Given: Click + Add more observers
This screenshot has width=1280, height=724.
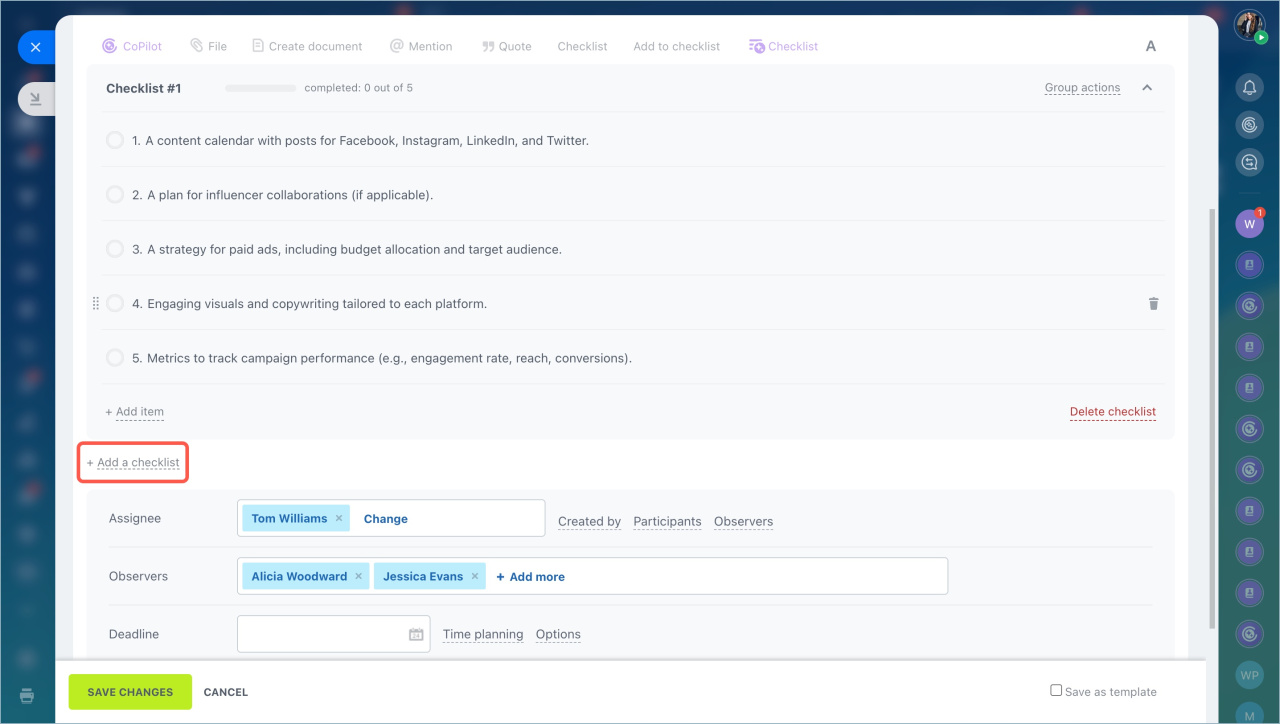Looking at the screenshot, I should [x=530, y=577].
